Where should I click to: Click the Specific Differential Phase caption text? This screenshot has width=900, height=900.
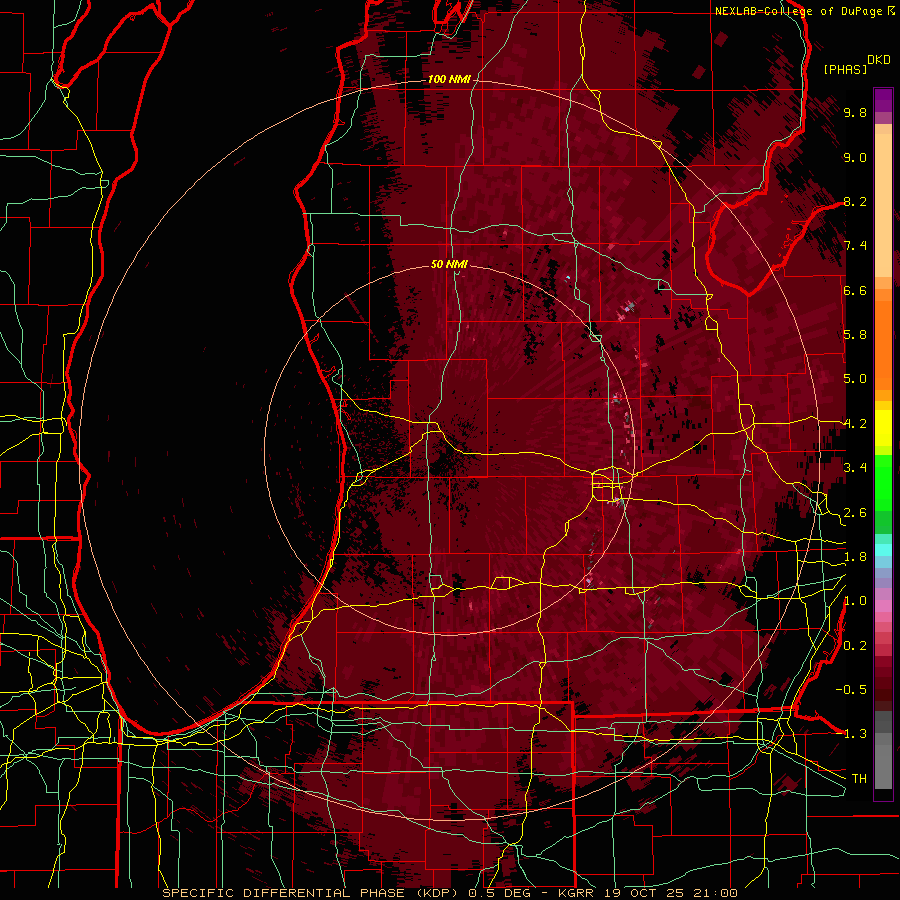tap(450, 893)
